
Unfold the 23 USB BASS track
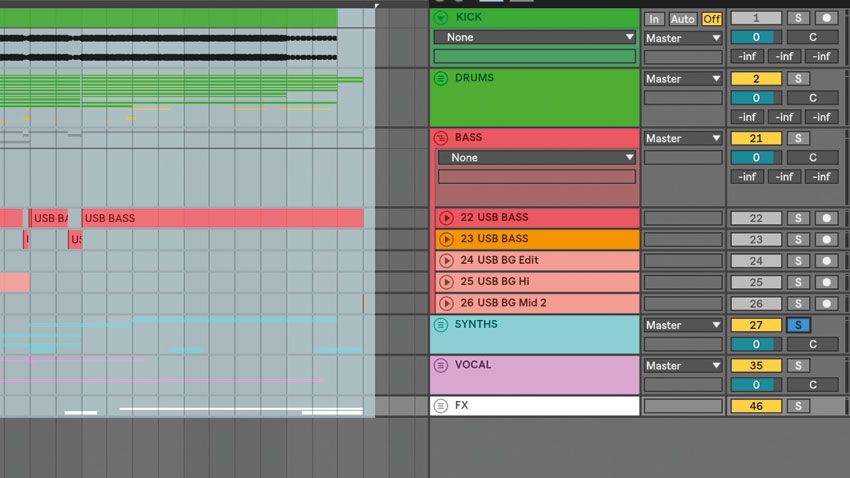(446, 239)
